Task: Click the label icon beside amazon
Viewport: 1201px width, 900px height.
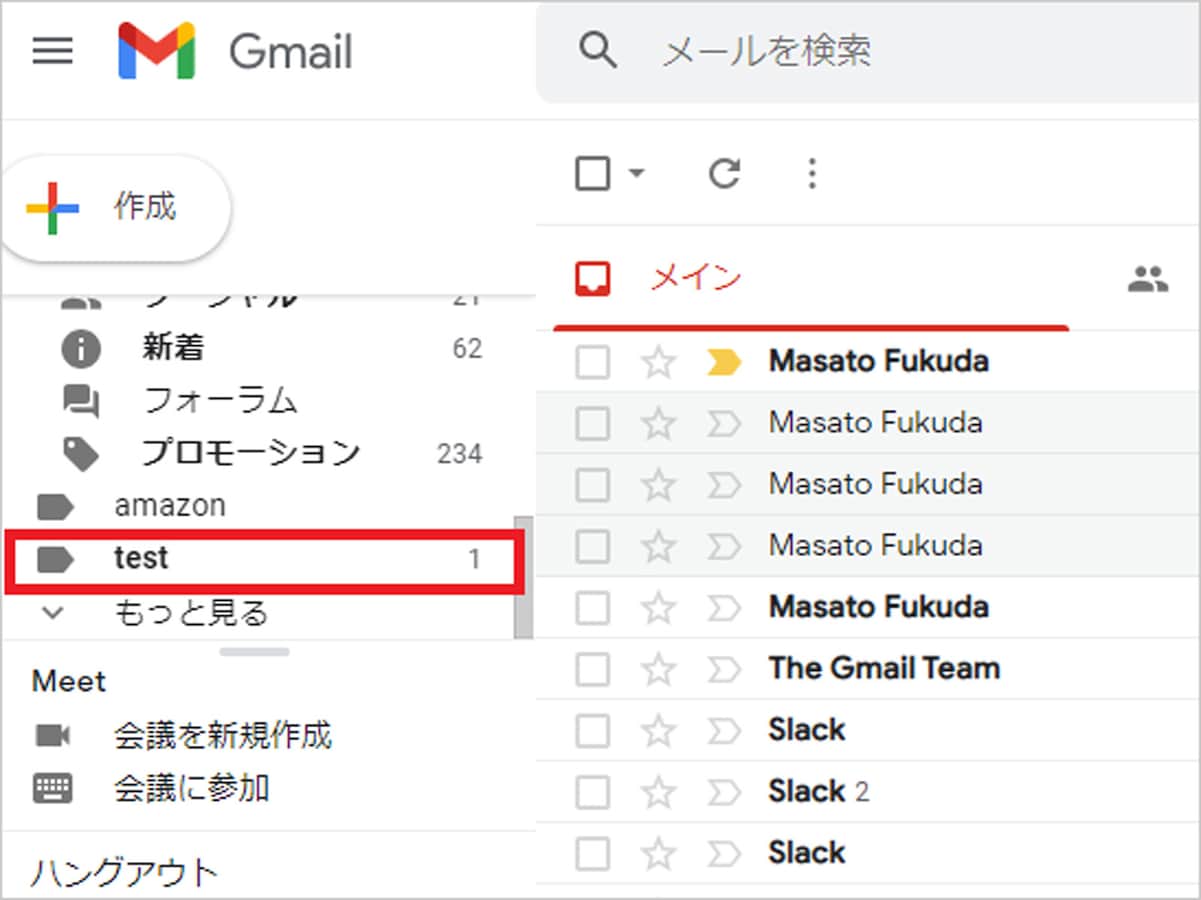Action: [x=56, y=507]
